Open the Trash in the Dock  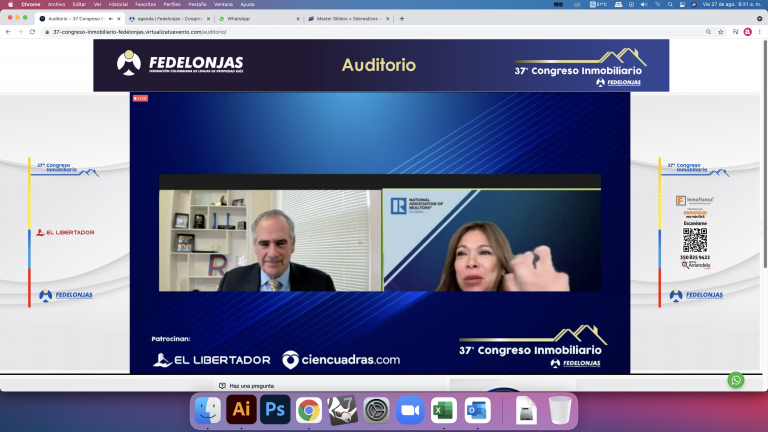pyautogui.click(x=560, y=410)
